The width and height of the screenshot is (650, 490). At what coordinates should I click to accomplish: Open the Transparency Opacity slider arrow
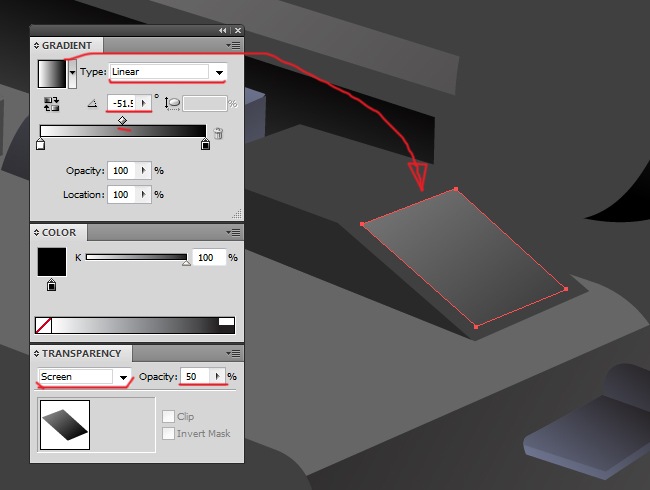(x=217, y=376)
